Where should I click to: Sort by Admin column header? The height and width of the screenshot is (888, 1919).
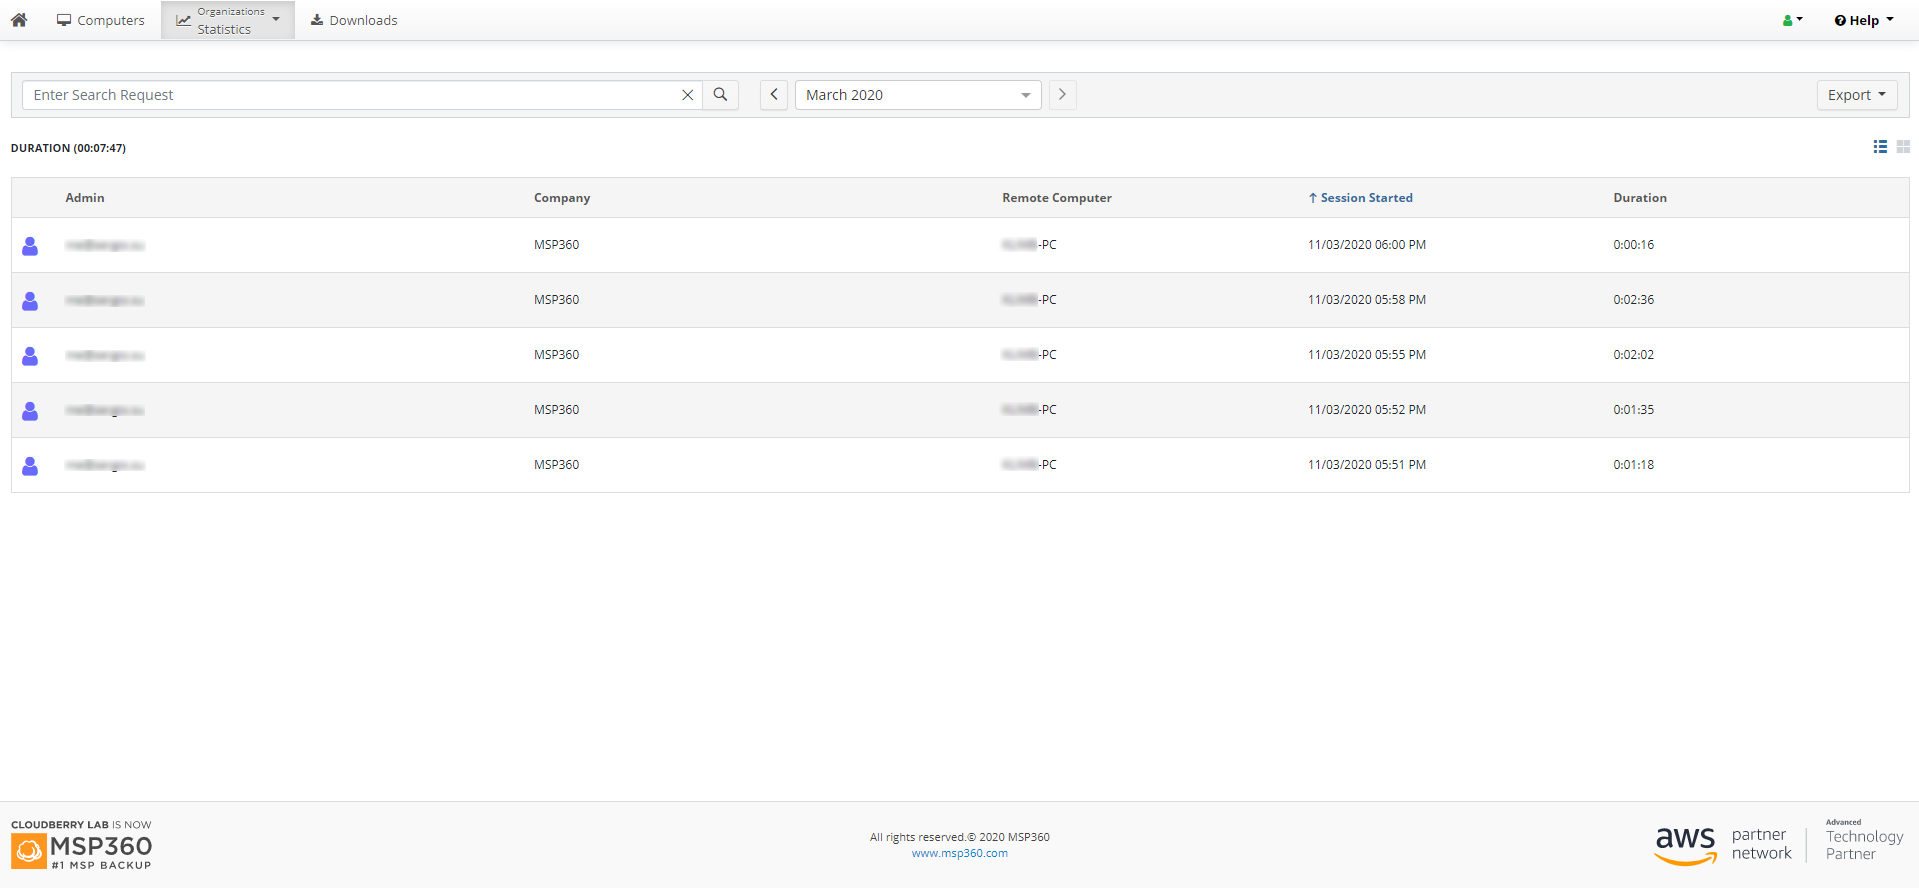coord(85,198)
